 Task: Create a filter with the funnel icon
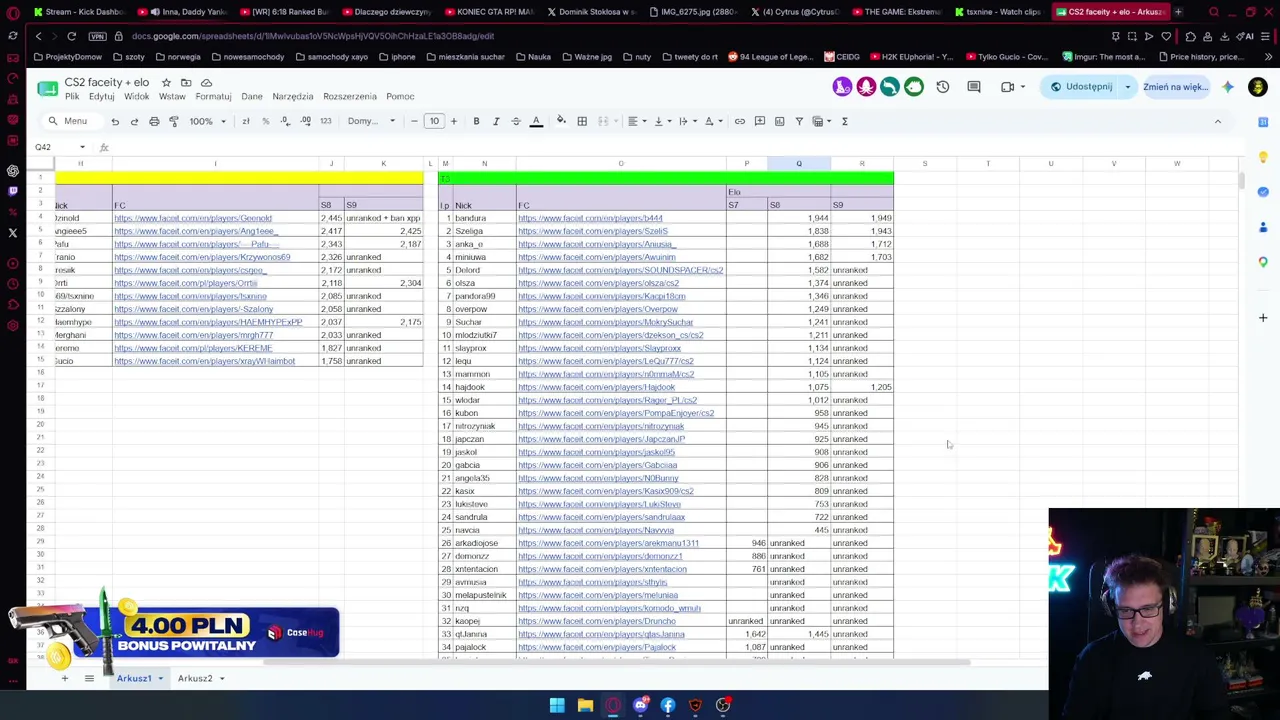[799, 121]
